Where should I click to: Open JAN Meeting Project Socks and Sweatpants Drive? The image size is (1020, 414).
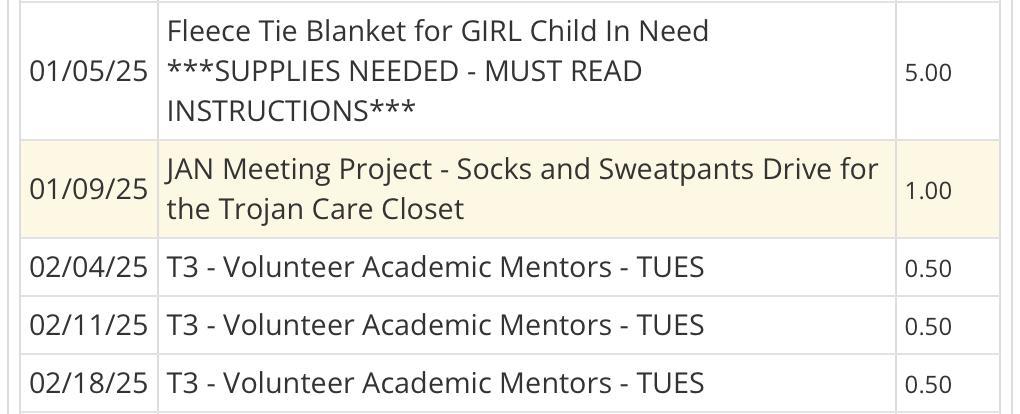(x=522, y=169)
